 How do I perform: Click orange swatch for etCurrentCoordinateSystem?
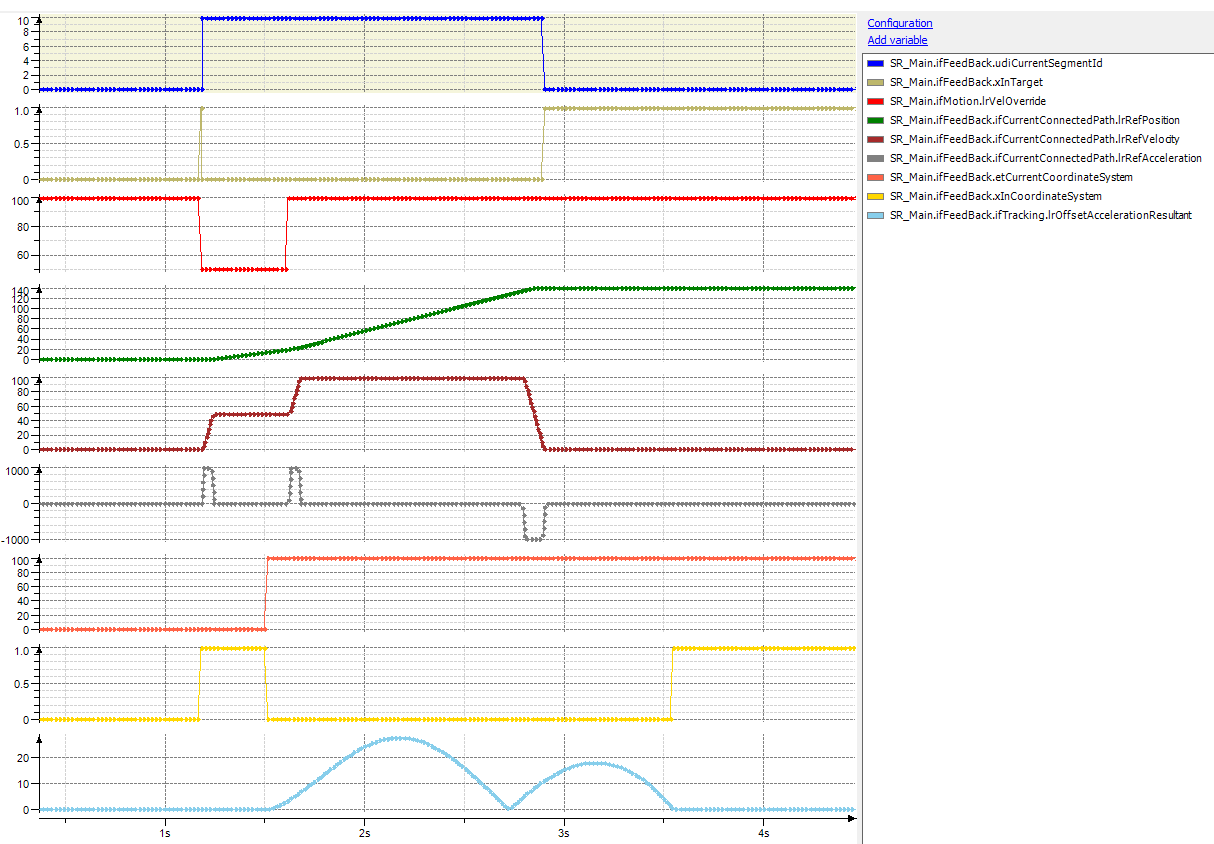875,177
